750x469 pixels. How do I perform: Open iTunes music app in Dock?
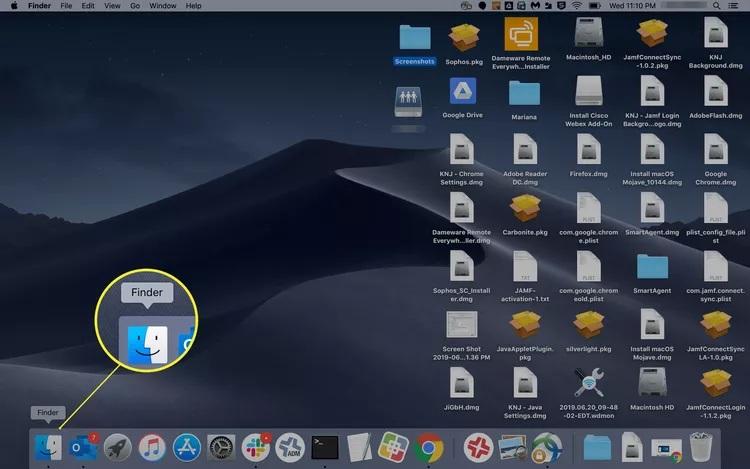(x=152, y=446)
